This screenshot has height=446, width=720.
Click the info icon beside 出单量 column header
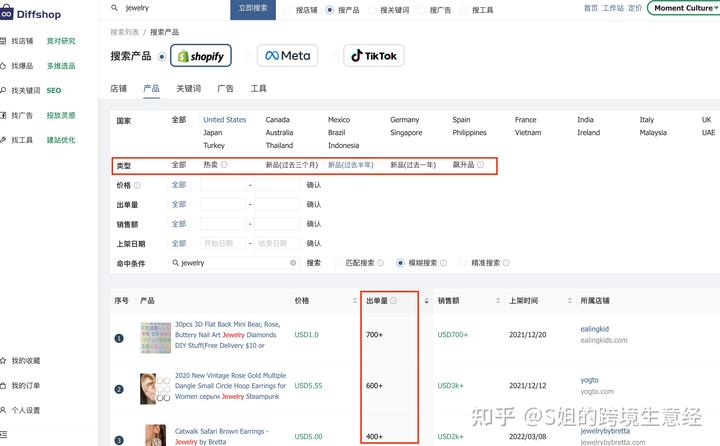[x=393, y=300]
